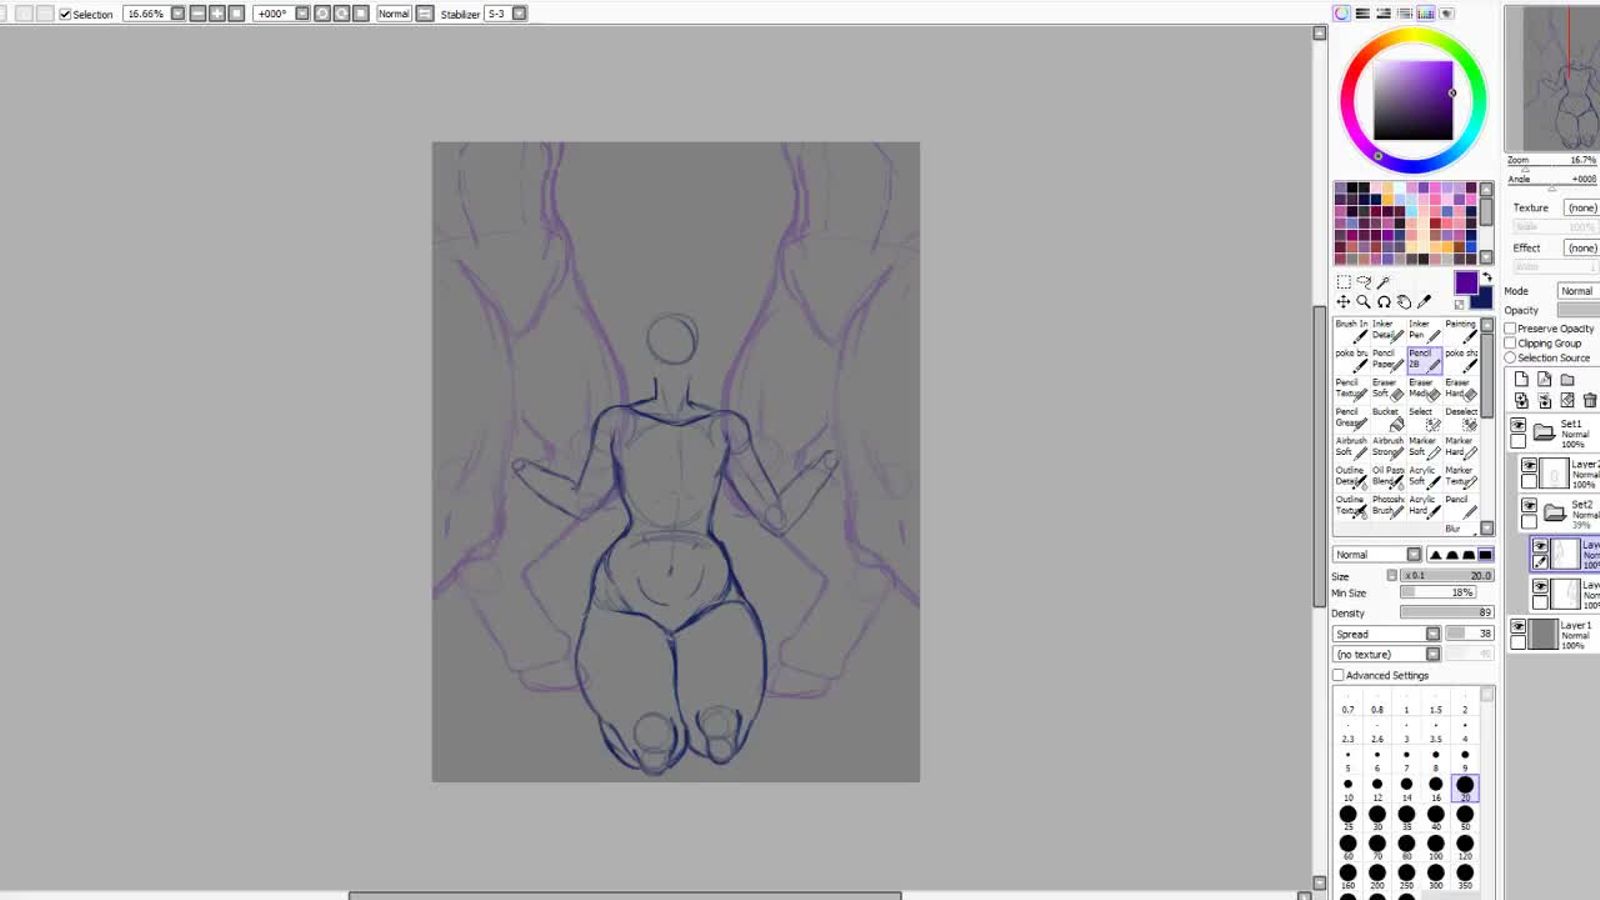
Task: Swap foreground and background colors
Action: 1487,277
